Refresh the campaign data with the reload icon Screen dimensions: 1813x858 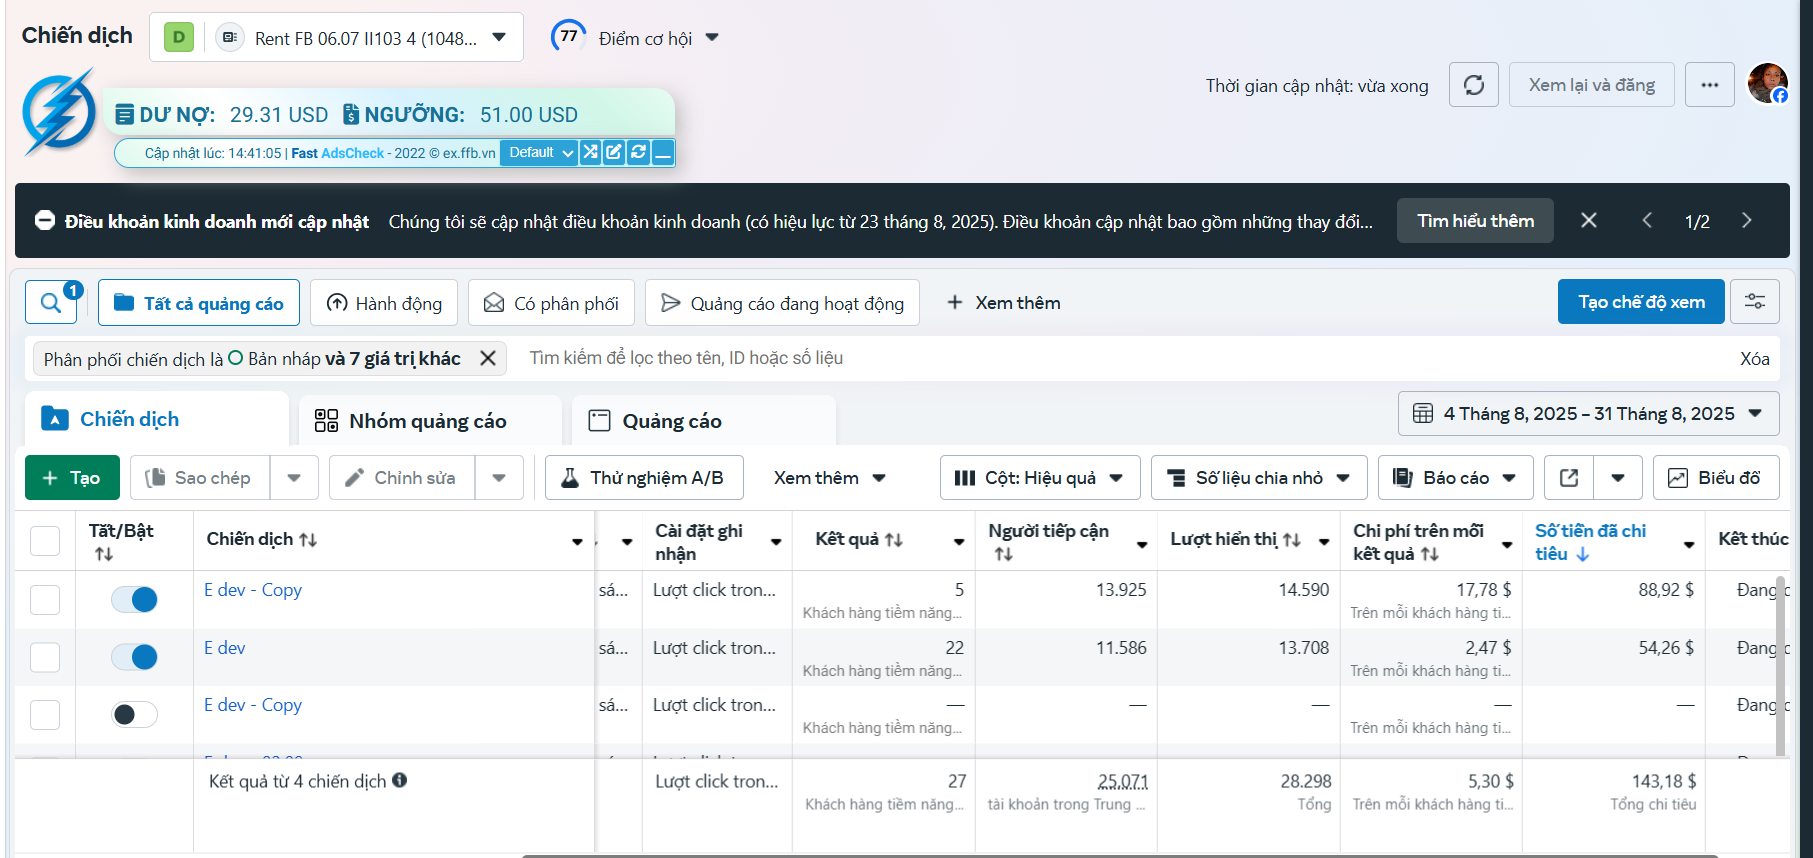coord(1474,85)
